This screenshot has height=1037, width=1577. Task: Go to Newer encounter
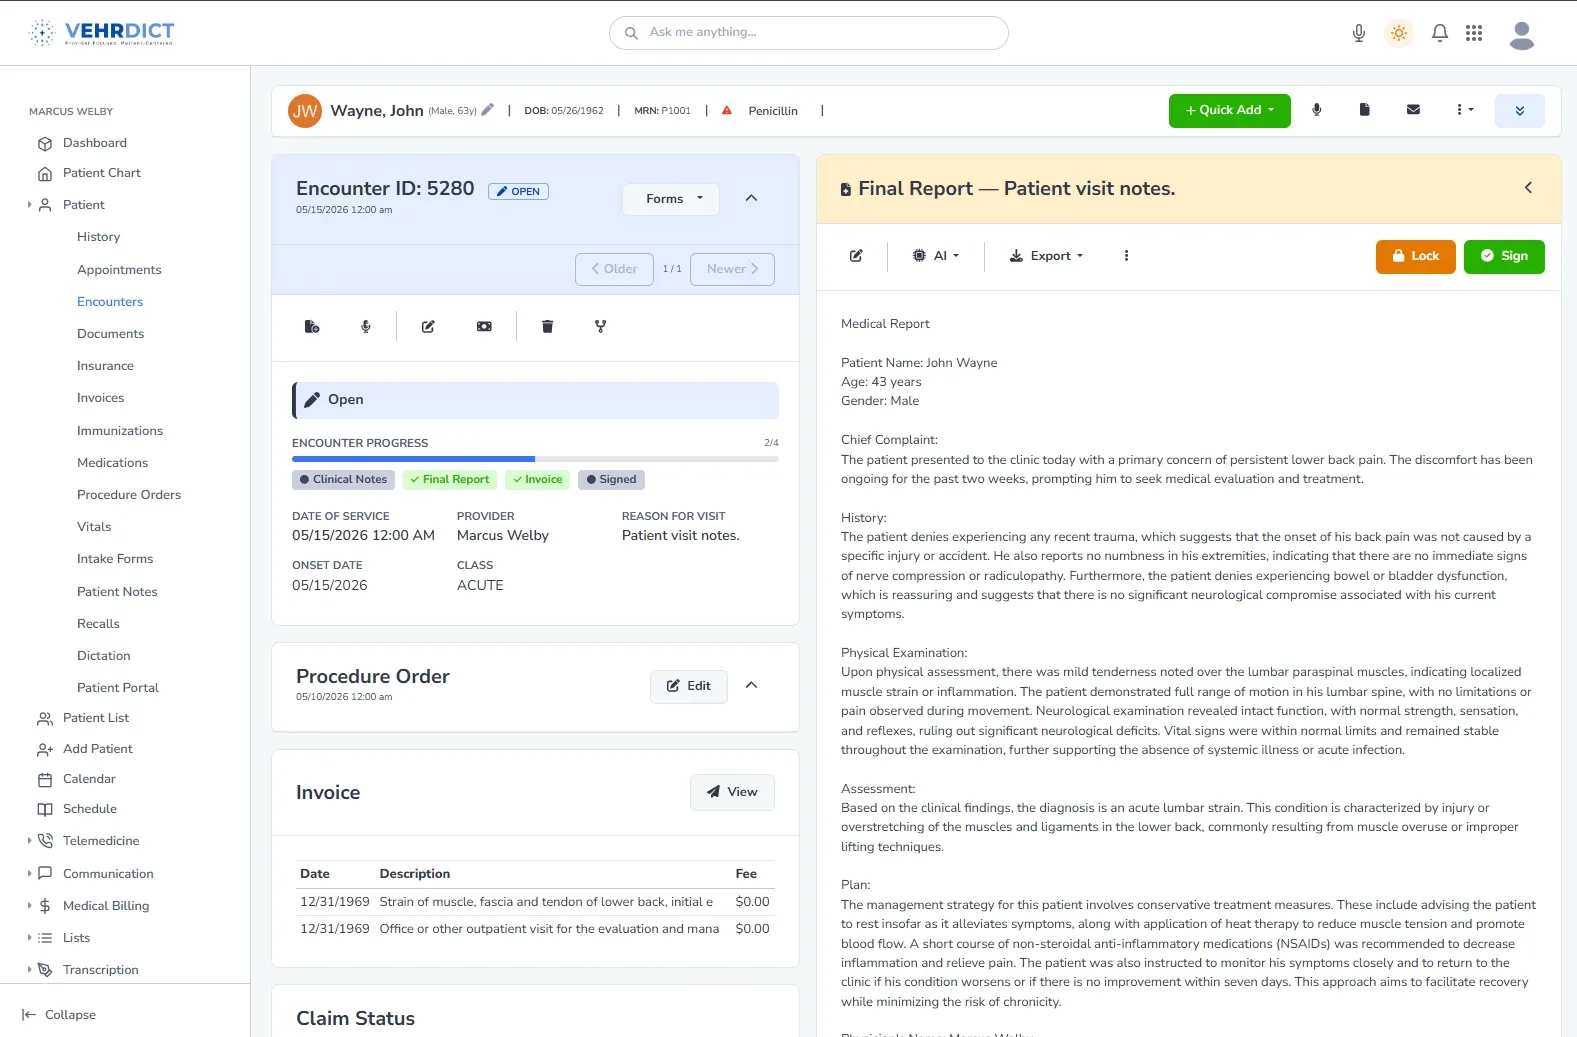[733, 269]
